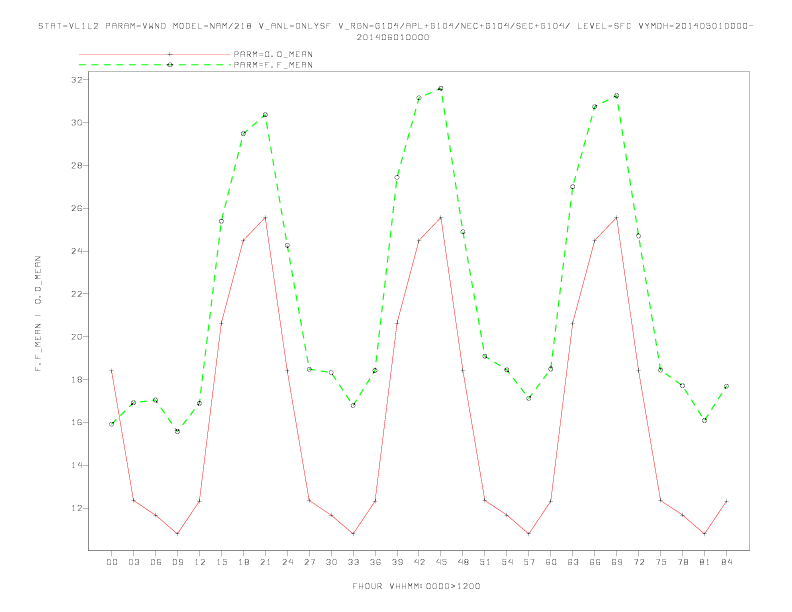Click x-axis tick label 84
This screenshot has width=792, height=612.
(726, 562)
